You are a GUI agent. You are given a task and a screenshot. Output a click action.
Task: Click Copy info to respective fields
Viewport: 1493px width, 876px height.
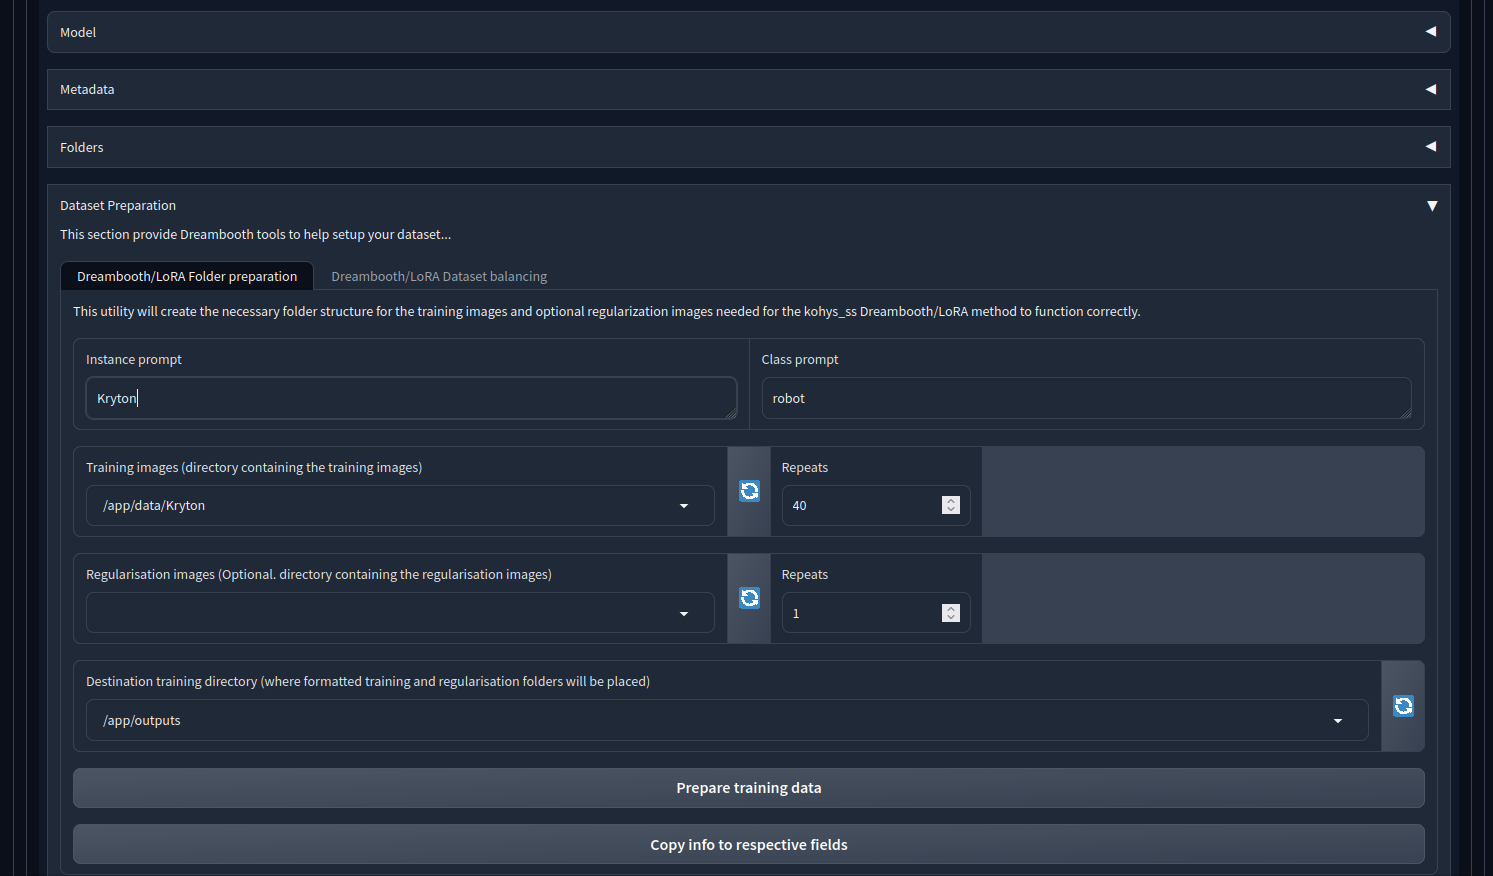[748, 845]
